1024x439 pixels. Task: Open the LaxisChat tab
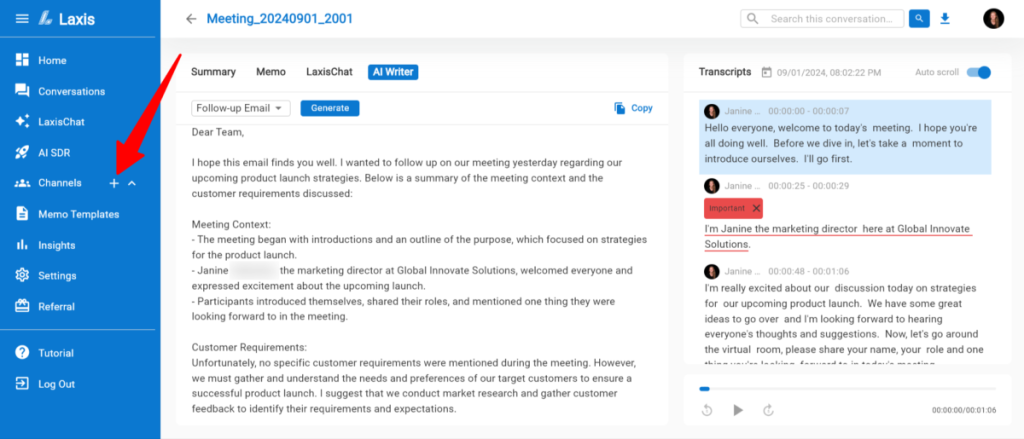pos(327,72)
